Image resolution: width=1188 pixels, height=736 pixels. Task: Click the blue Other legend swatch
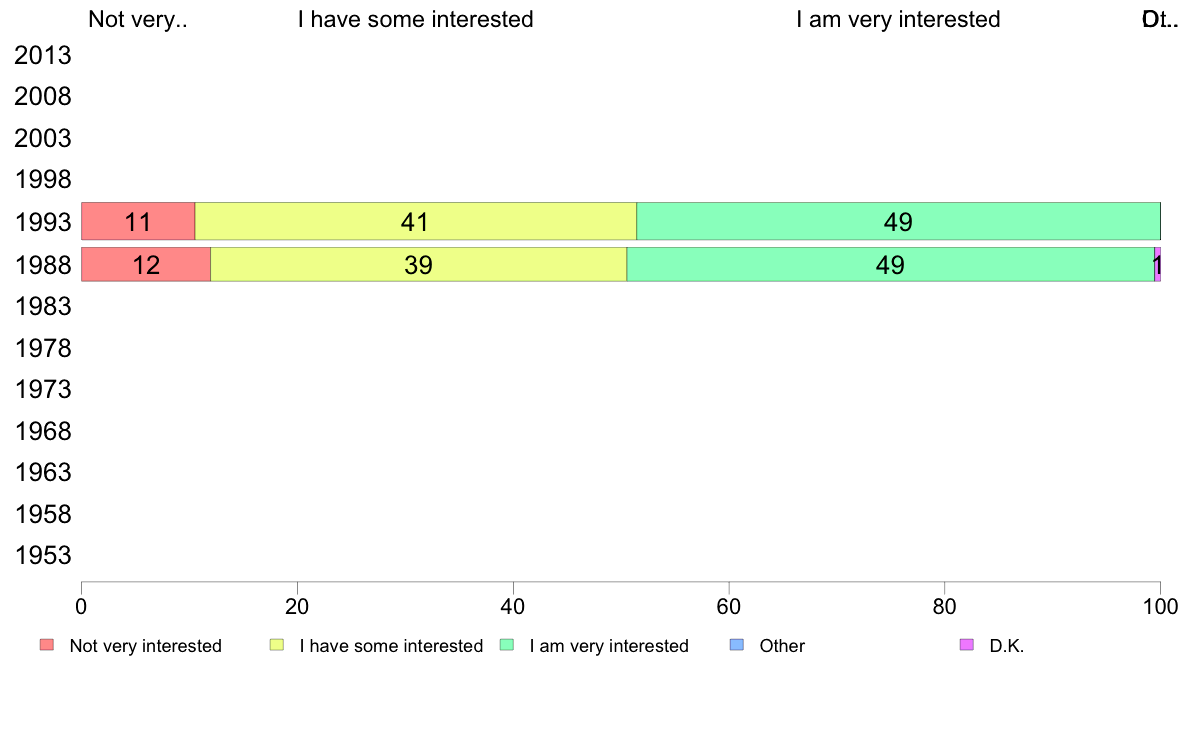click(x=736, y=645)
